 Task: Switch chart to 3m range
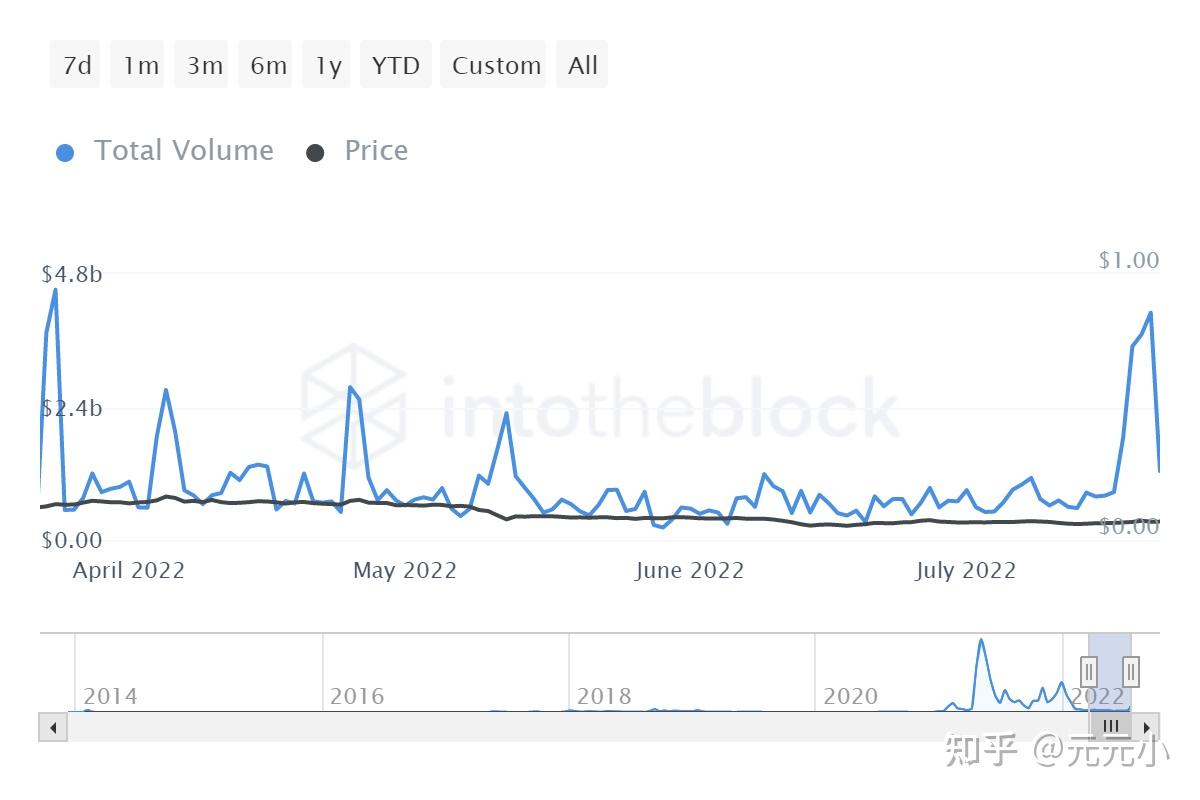(x=203, y=65)
